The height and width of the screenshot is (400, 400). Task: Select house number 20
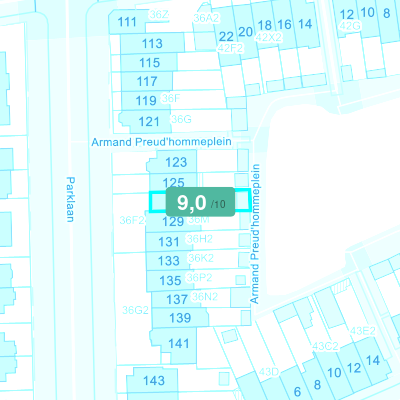(245, 32)
